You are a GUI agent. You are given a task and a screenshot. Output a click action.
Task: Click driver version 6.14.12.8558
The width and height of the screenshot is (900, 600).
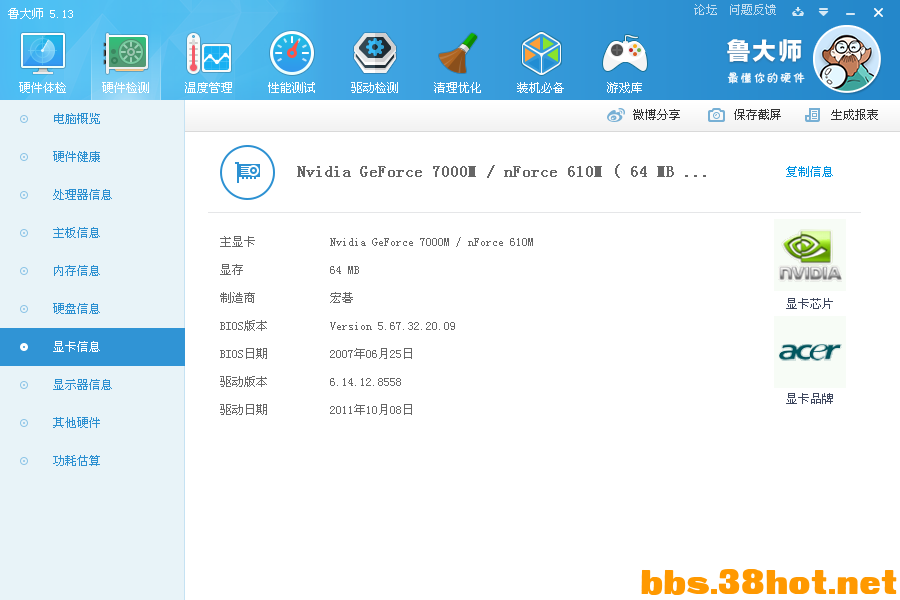click(x=365, y=382)
